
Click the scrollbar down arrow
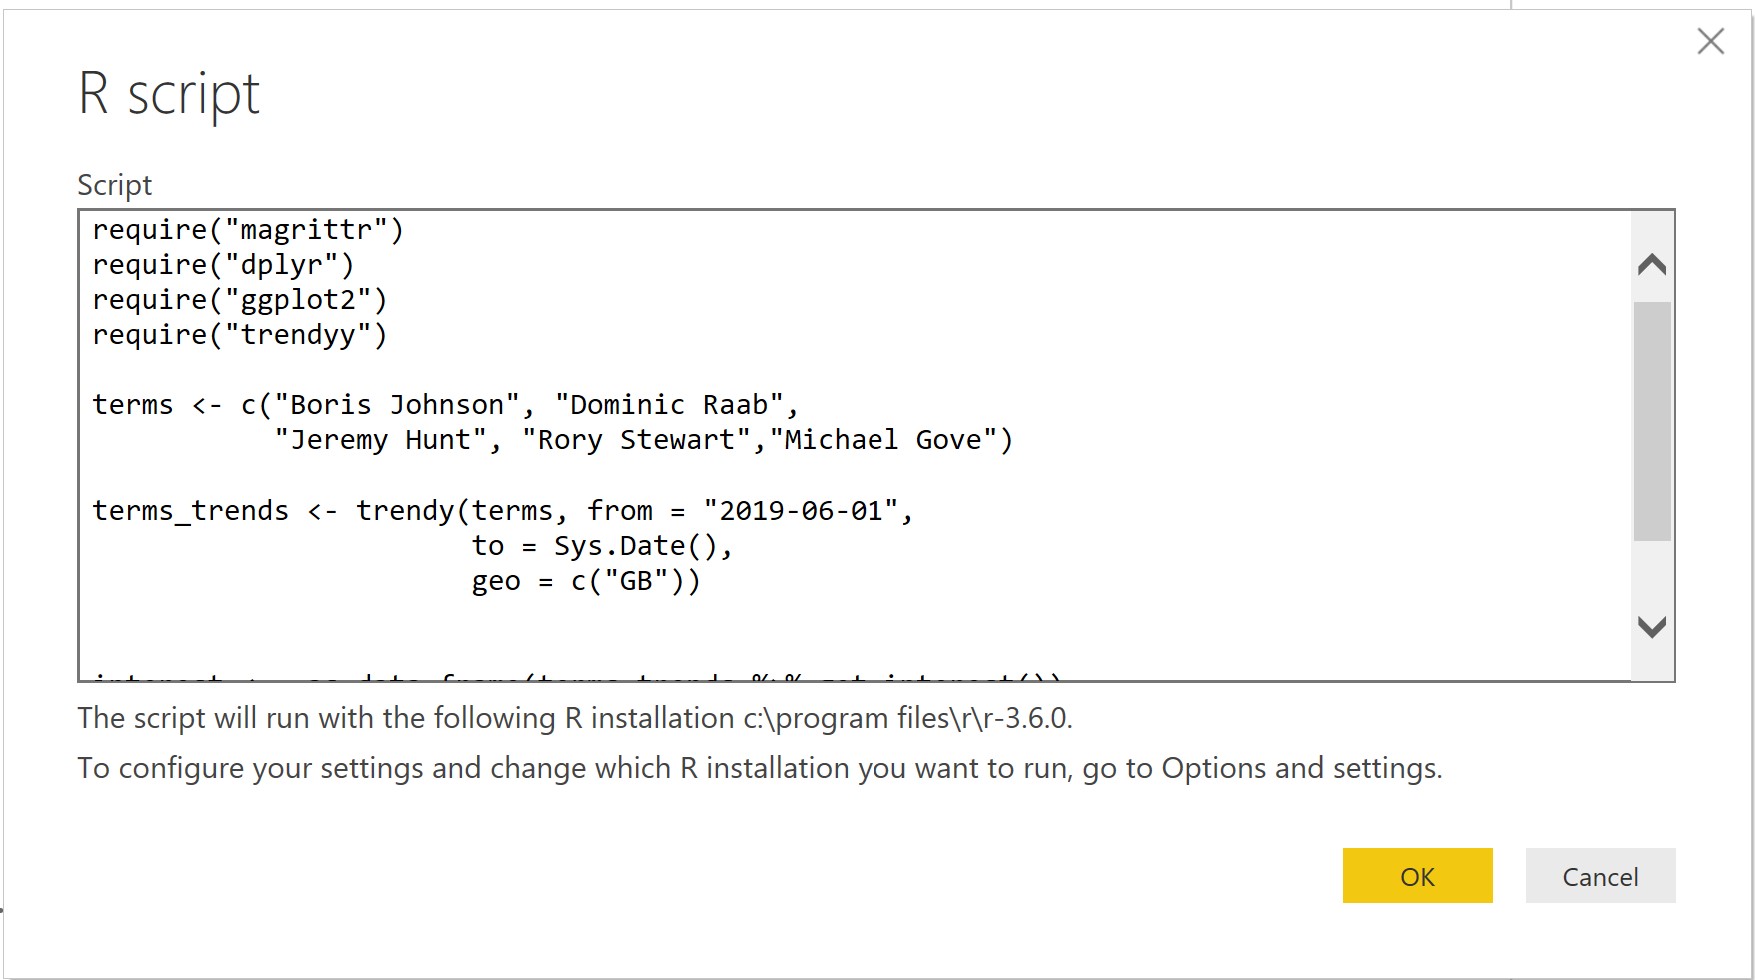click(x=1652, y=628)
